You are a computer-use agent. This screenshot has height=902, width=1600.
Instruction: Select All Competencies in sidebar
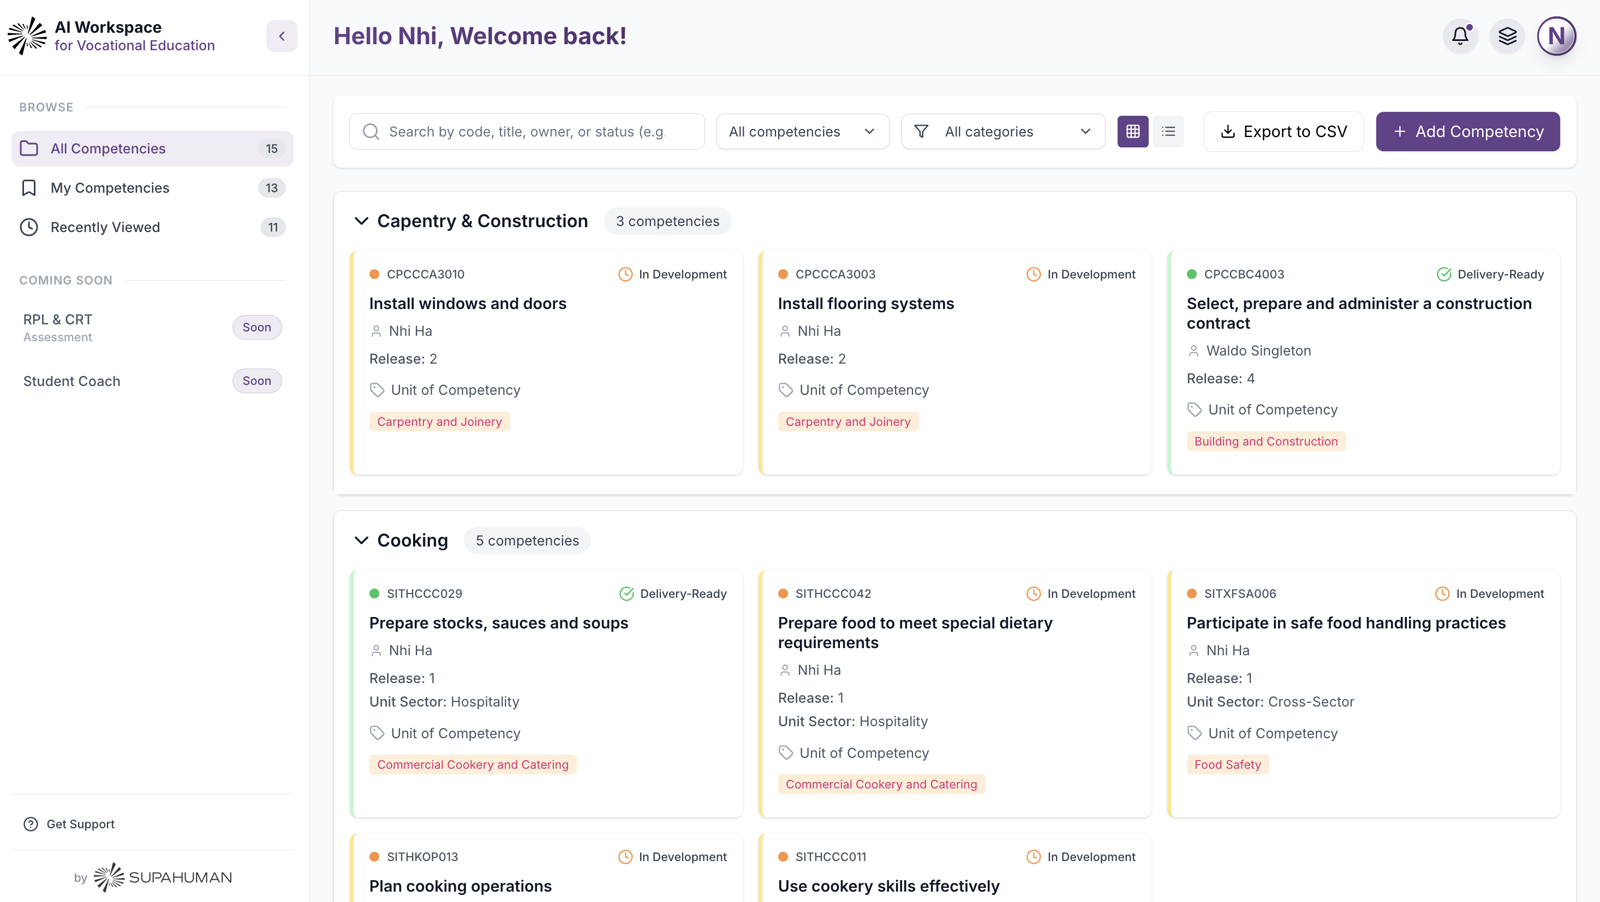tap(152, 148)
